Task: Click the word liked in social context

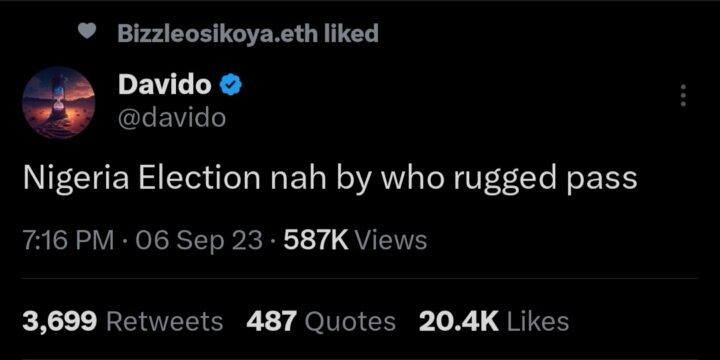Action: pyautogui.click(x=351, y=33)
